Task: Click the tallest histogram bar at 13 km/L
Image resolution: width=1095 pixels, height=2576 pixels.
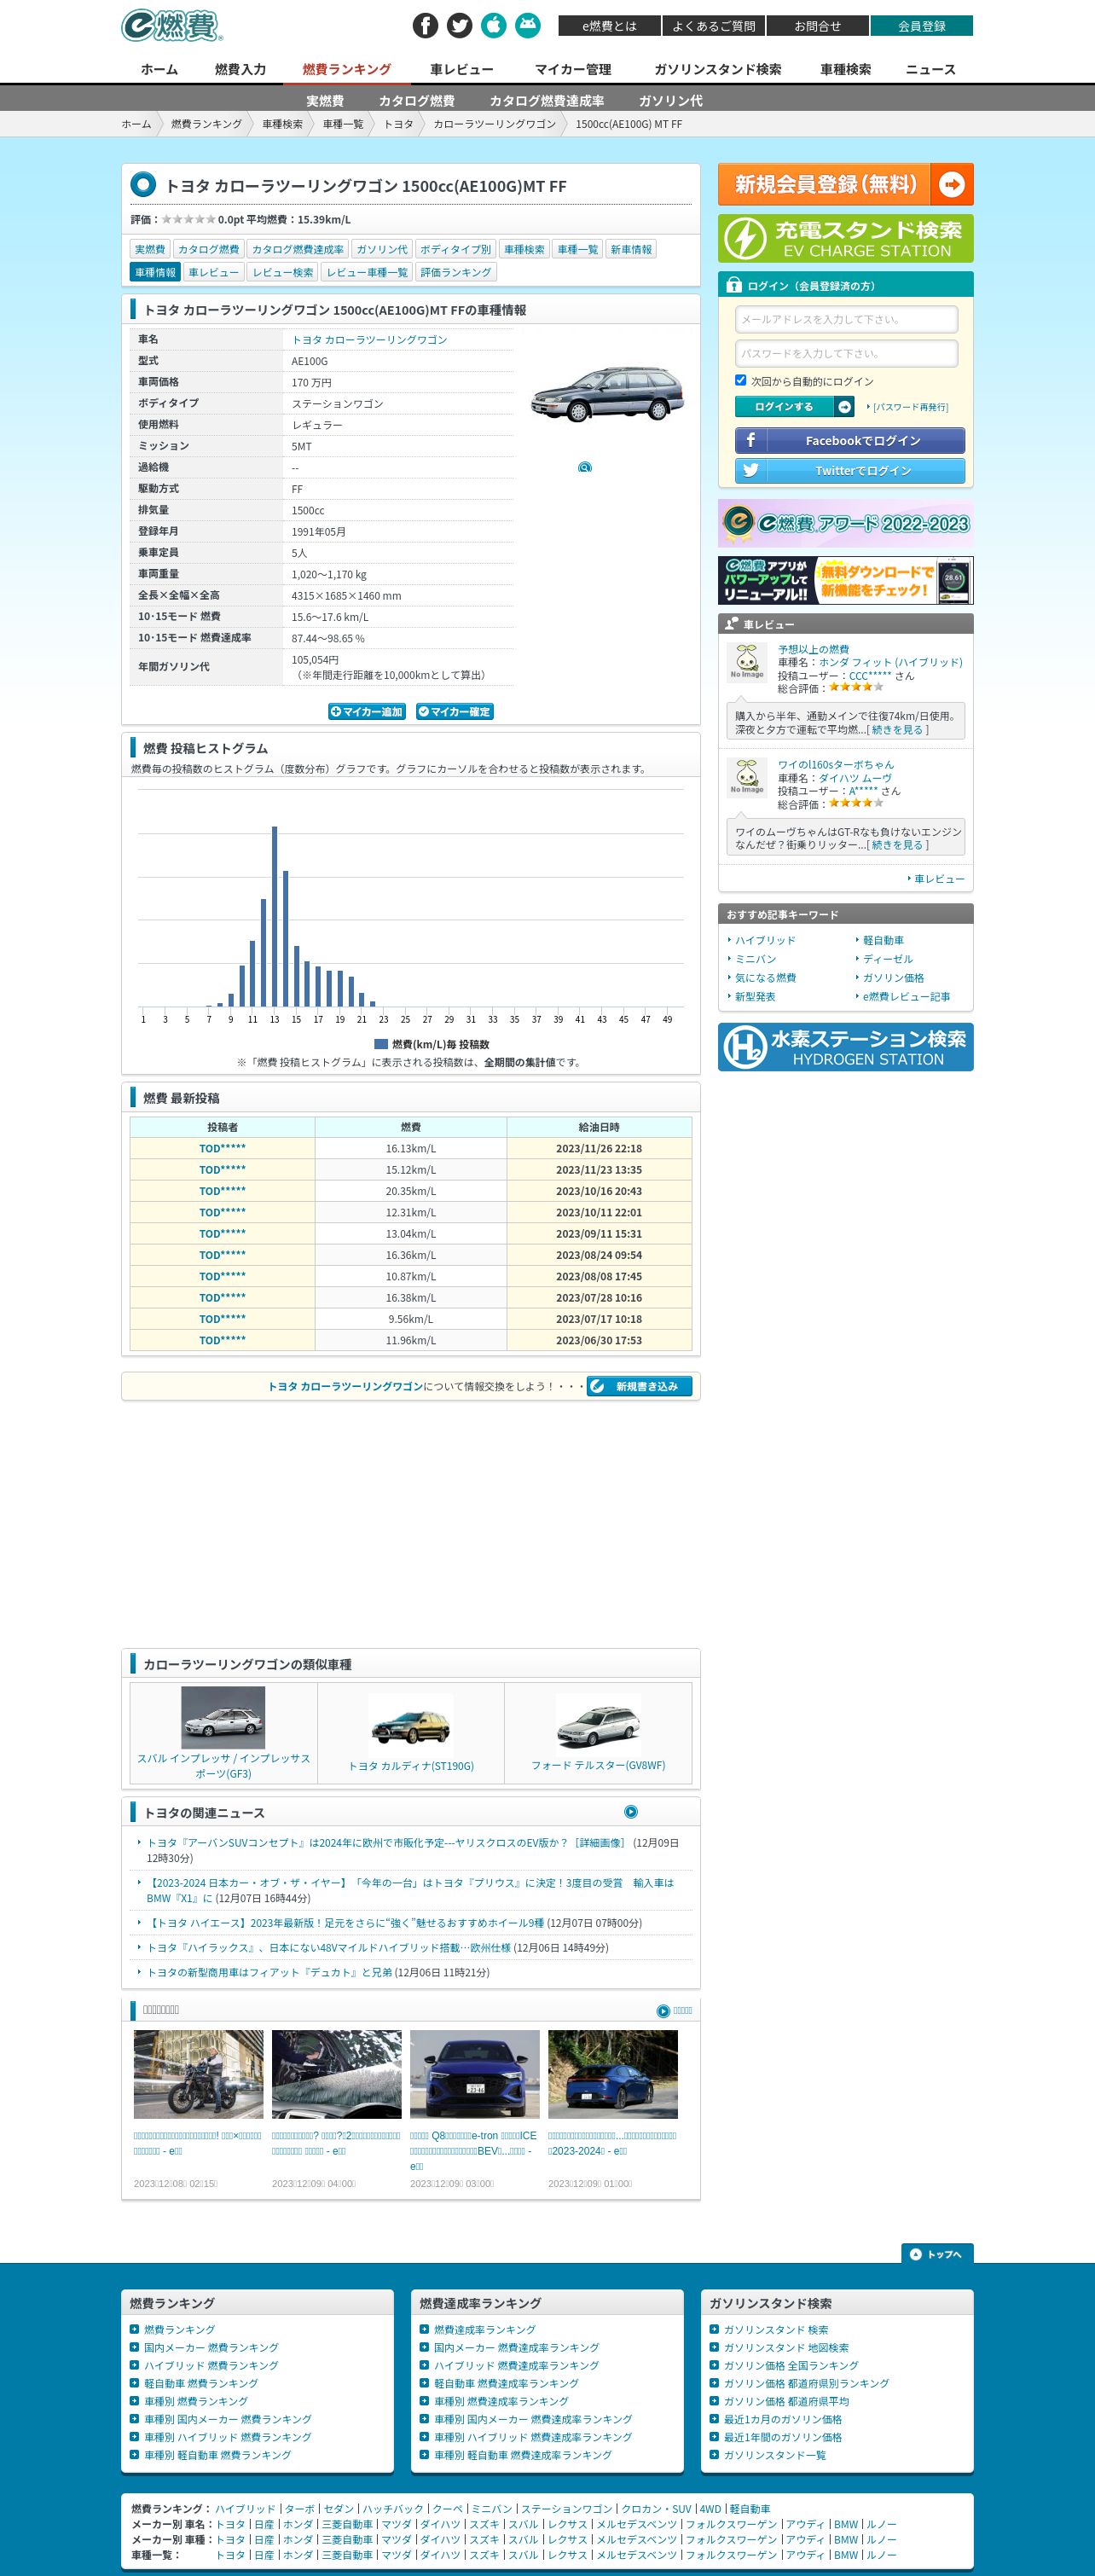Action: coord(274,916)
